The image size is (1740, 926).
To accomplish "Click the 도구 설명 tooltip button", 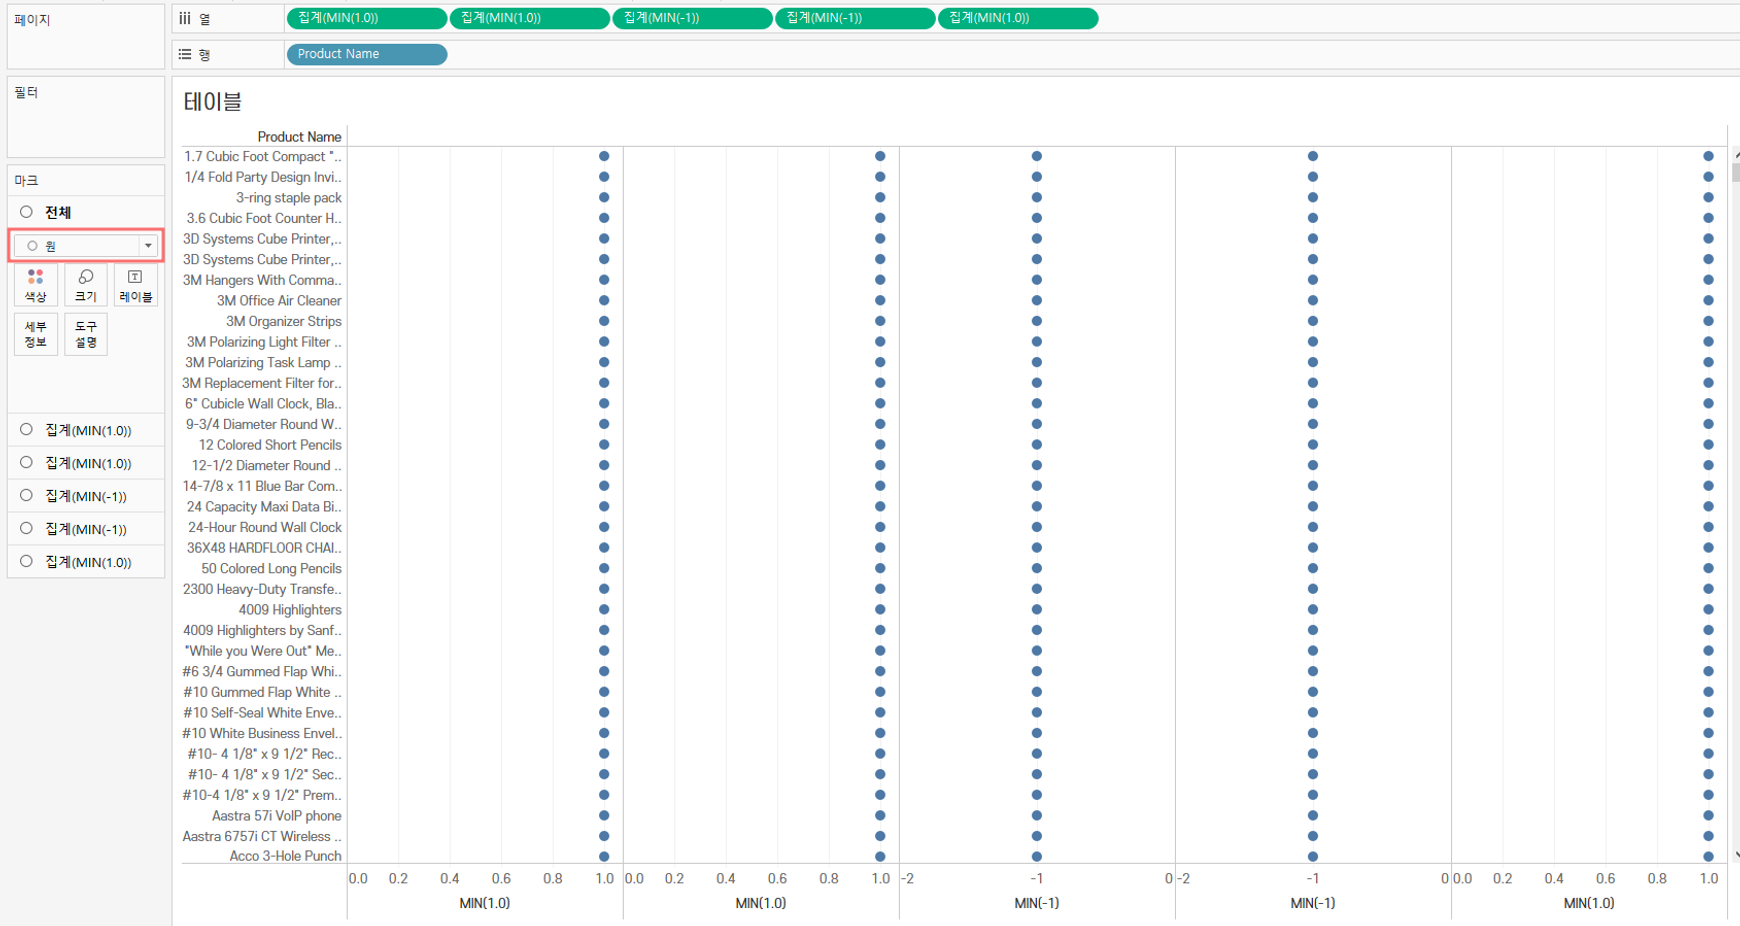I will click(x=86, y=334).
